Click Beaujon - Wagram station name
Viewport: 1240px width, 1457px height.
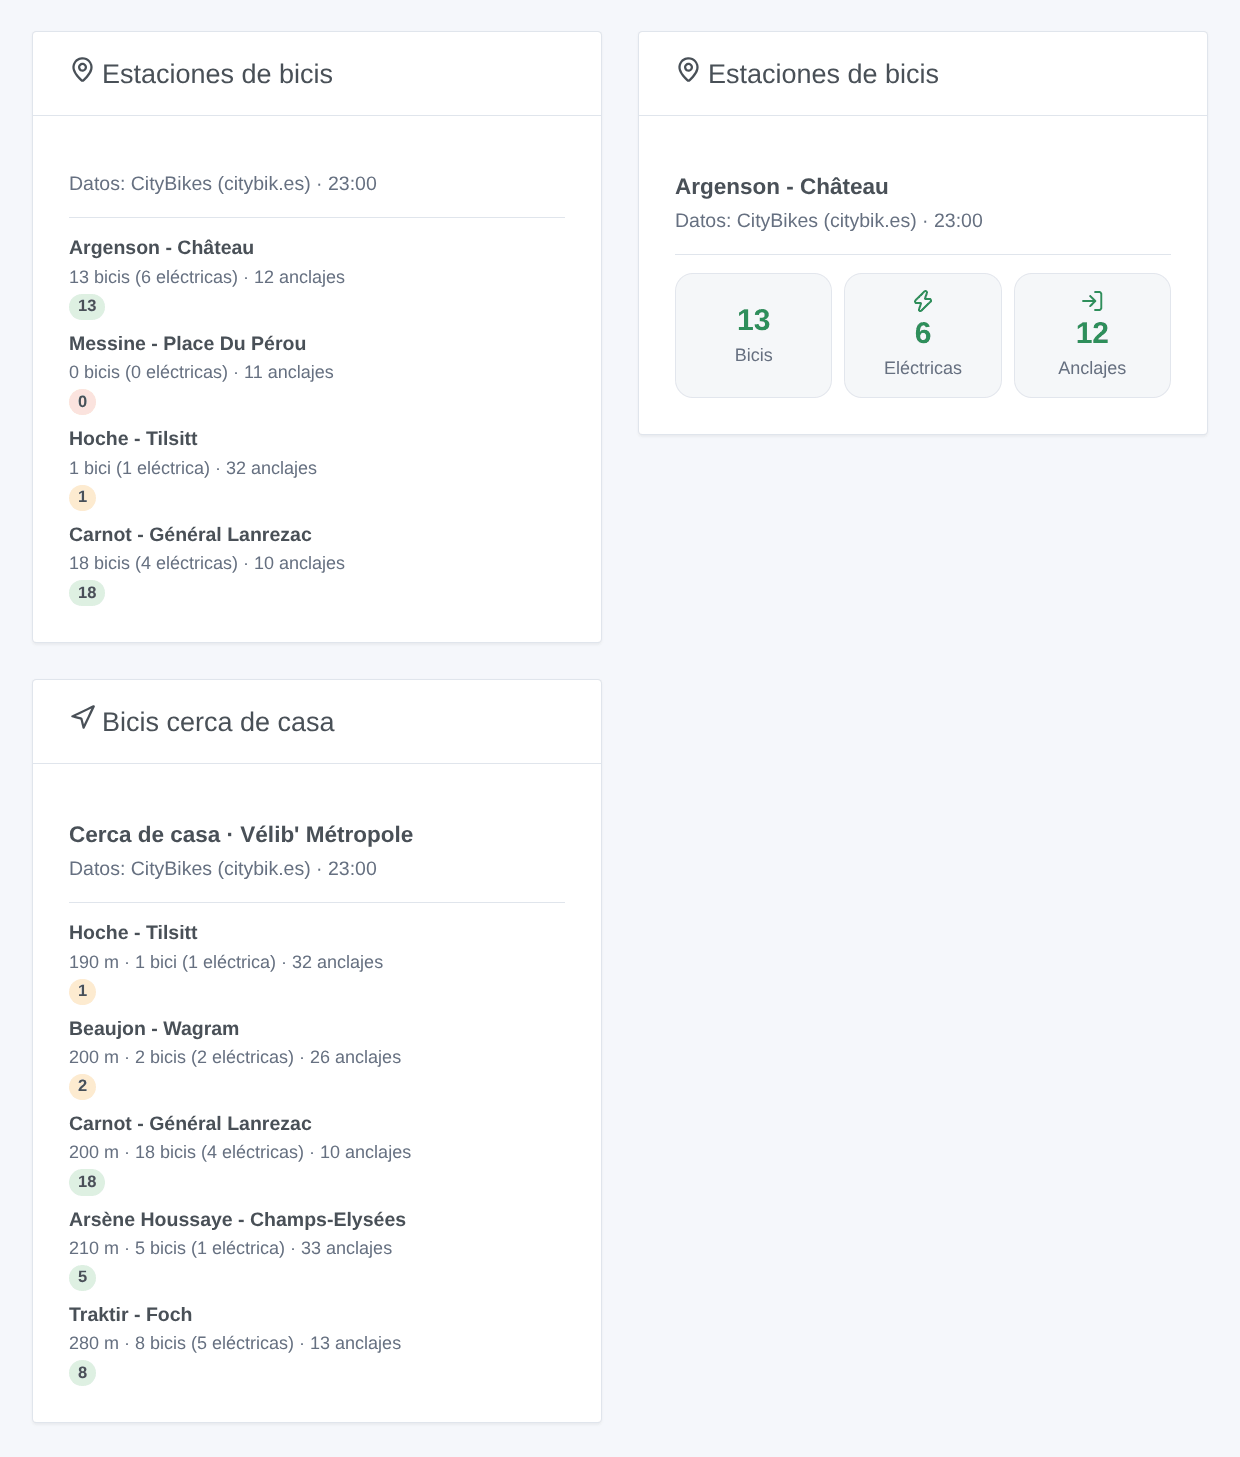pyautogui.click(x=154, y=1028)
